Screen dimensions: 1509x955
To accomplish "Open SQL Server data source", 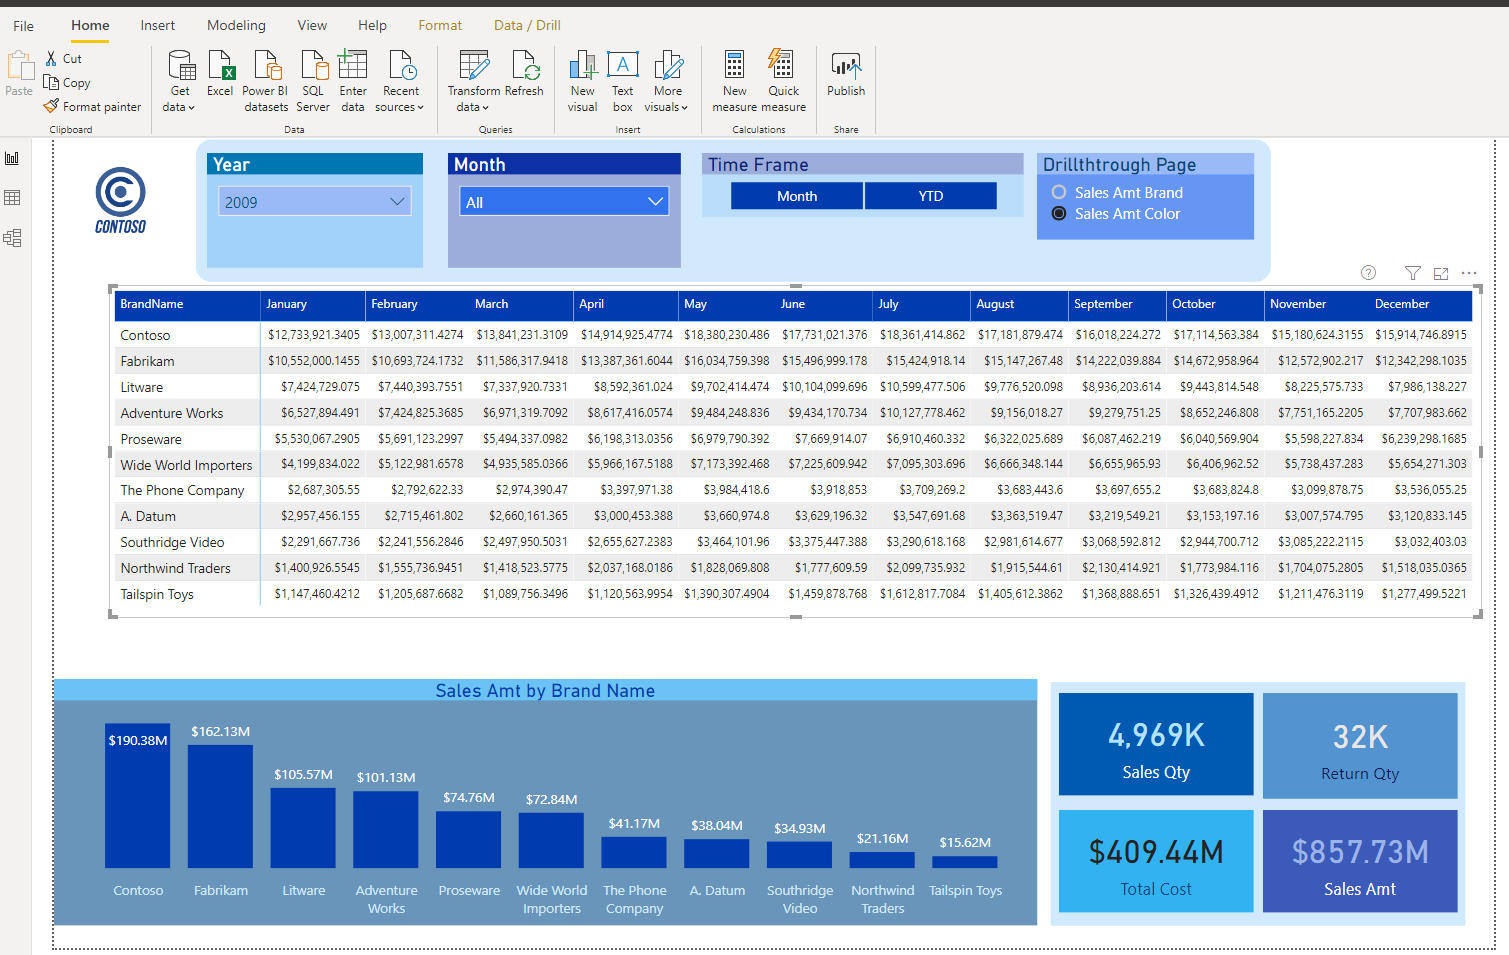I will pyautogui.click(x=313, y=80).
